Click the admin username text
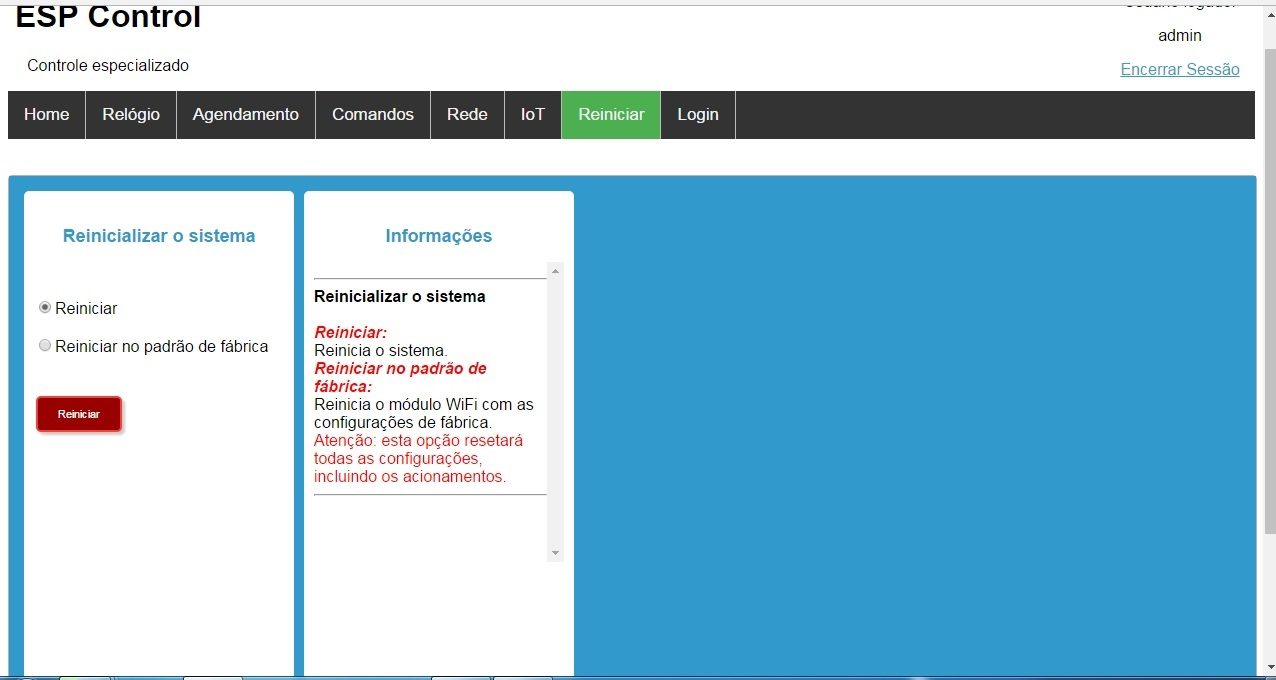The image size is (1276, 680). click(x=1180, y=36)
